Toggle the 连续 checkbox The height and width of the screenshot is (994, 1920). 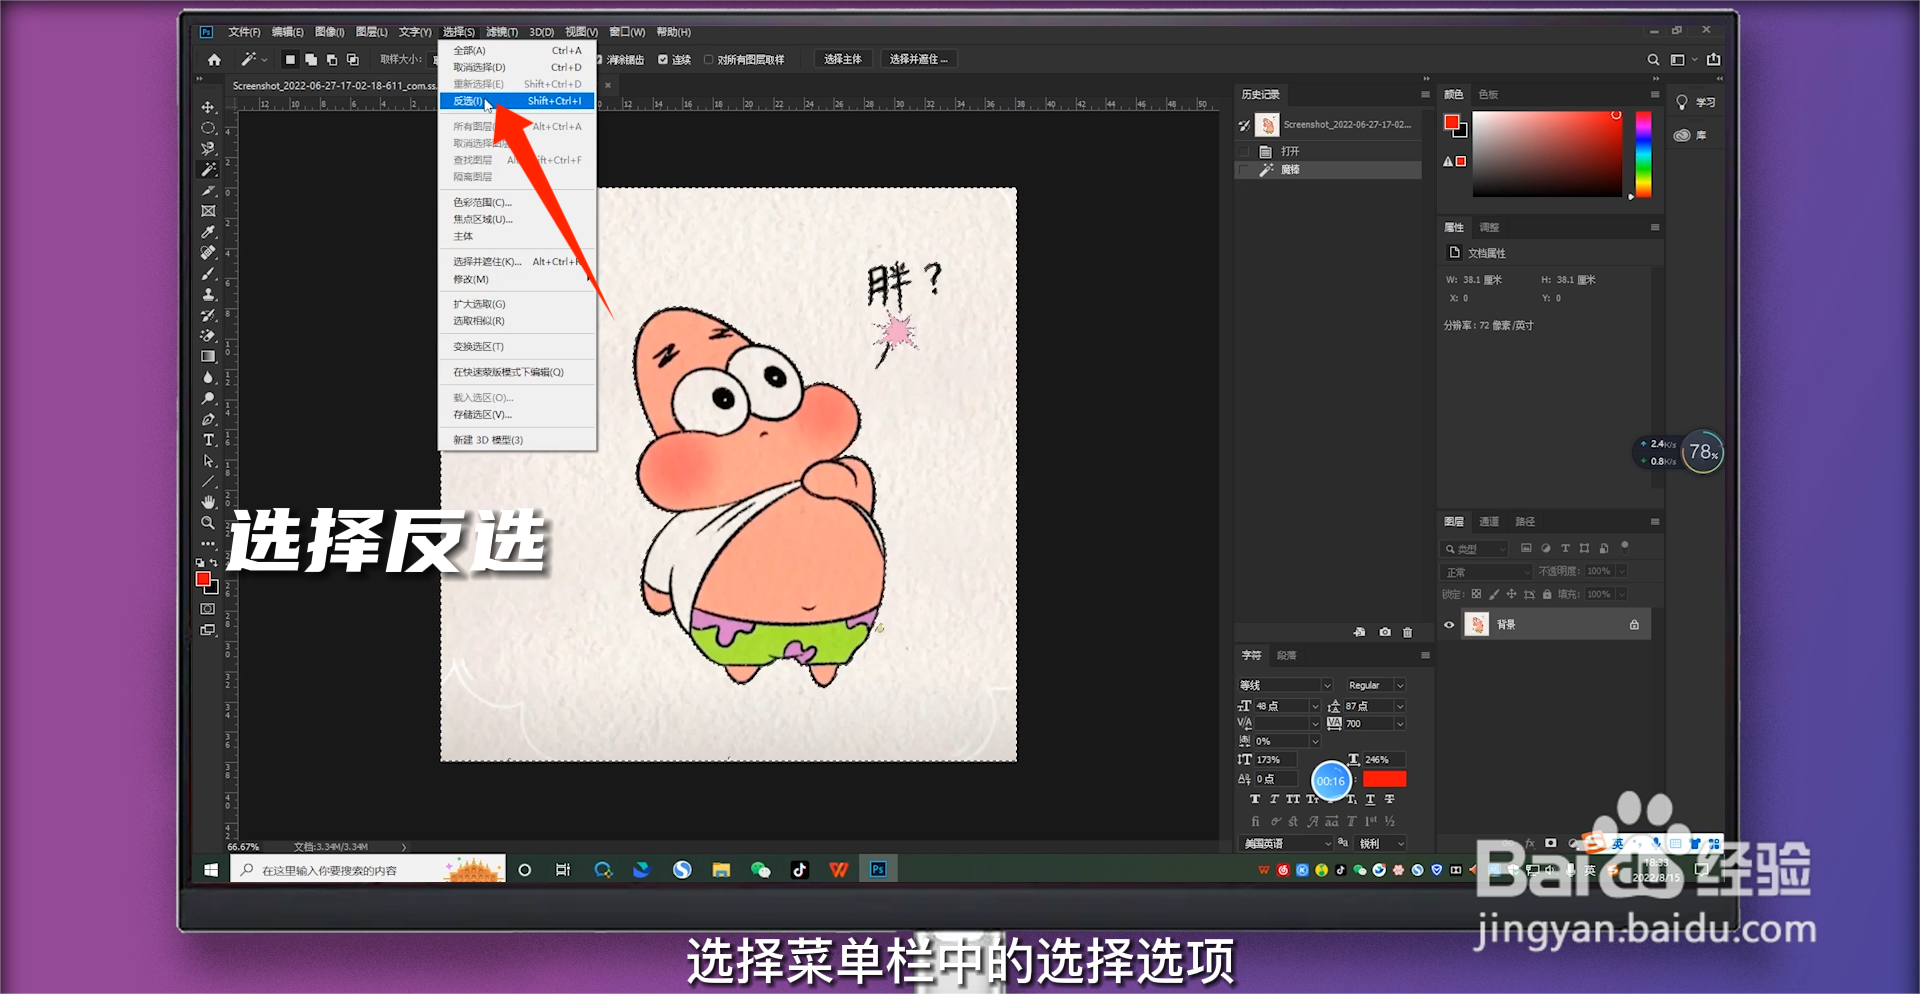tap(663, 60)
